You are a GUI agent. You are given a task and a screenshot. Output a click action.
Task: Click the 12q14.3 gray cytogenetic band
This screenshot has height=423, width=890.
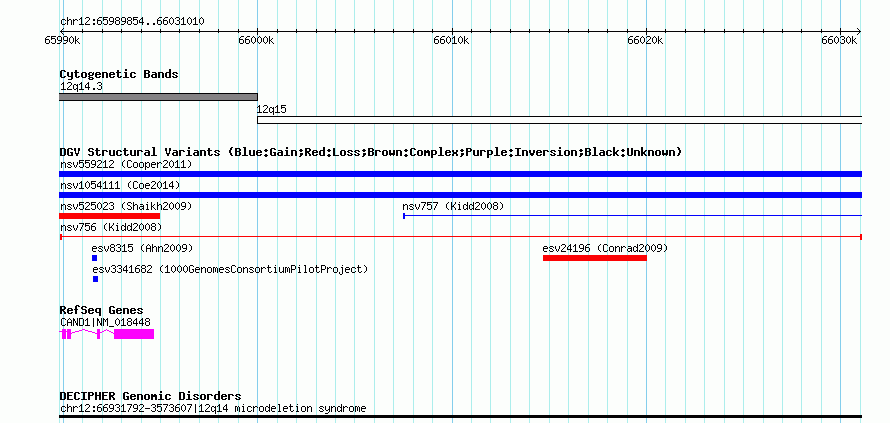tap(158, 97)
